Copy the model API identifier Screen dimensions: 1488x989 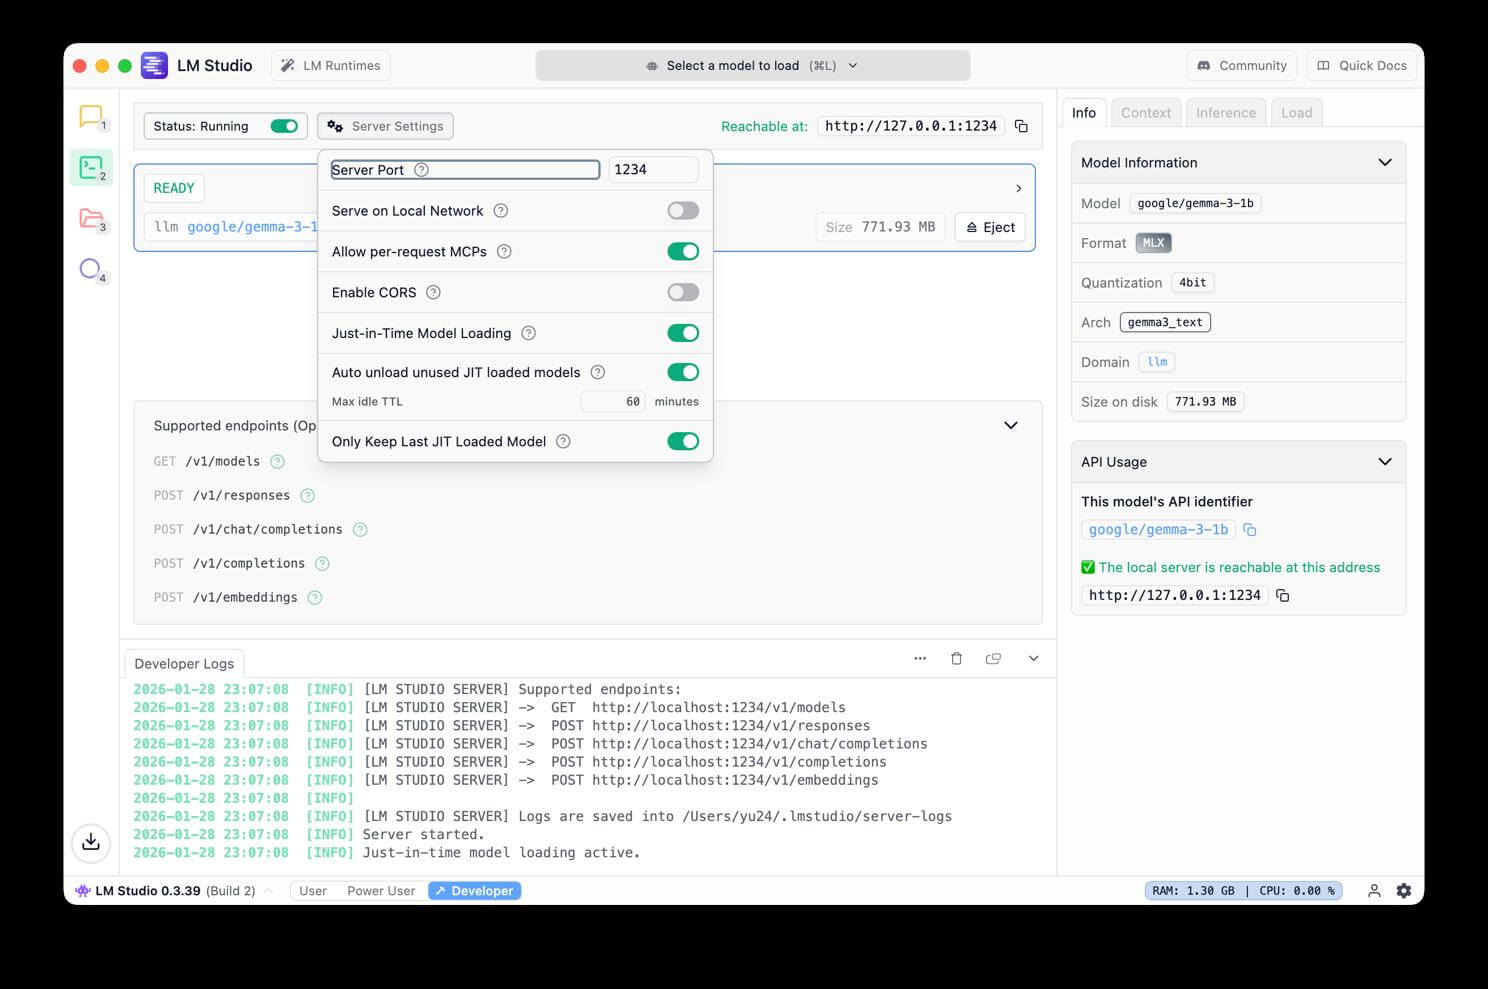1249,530
